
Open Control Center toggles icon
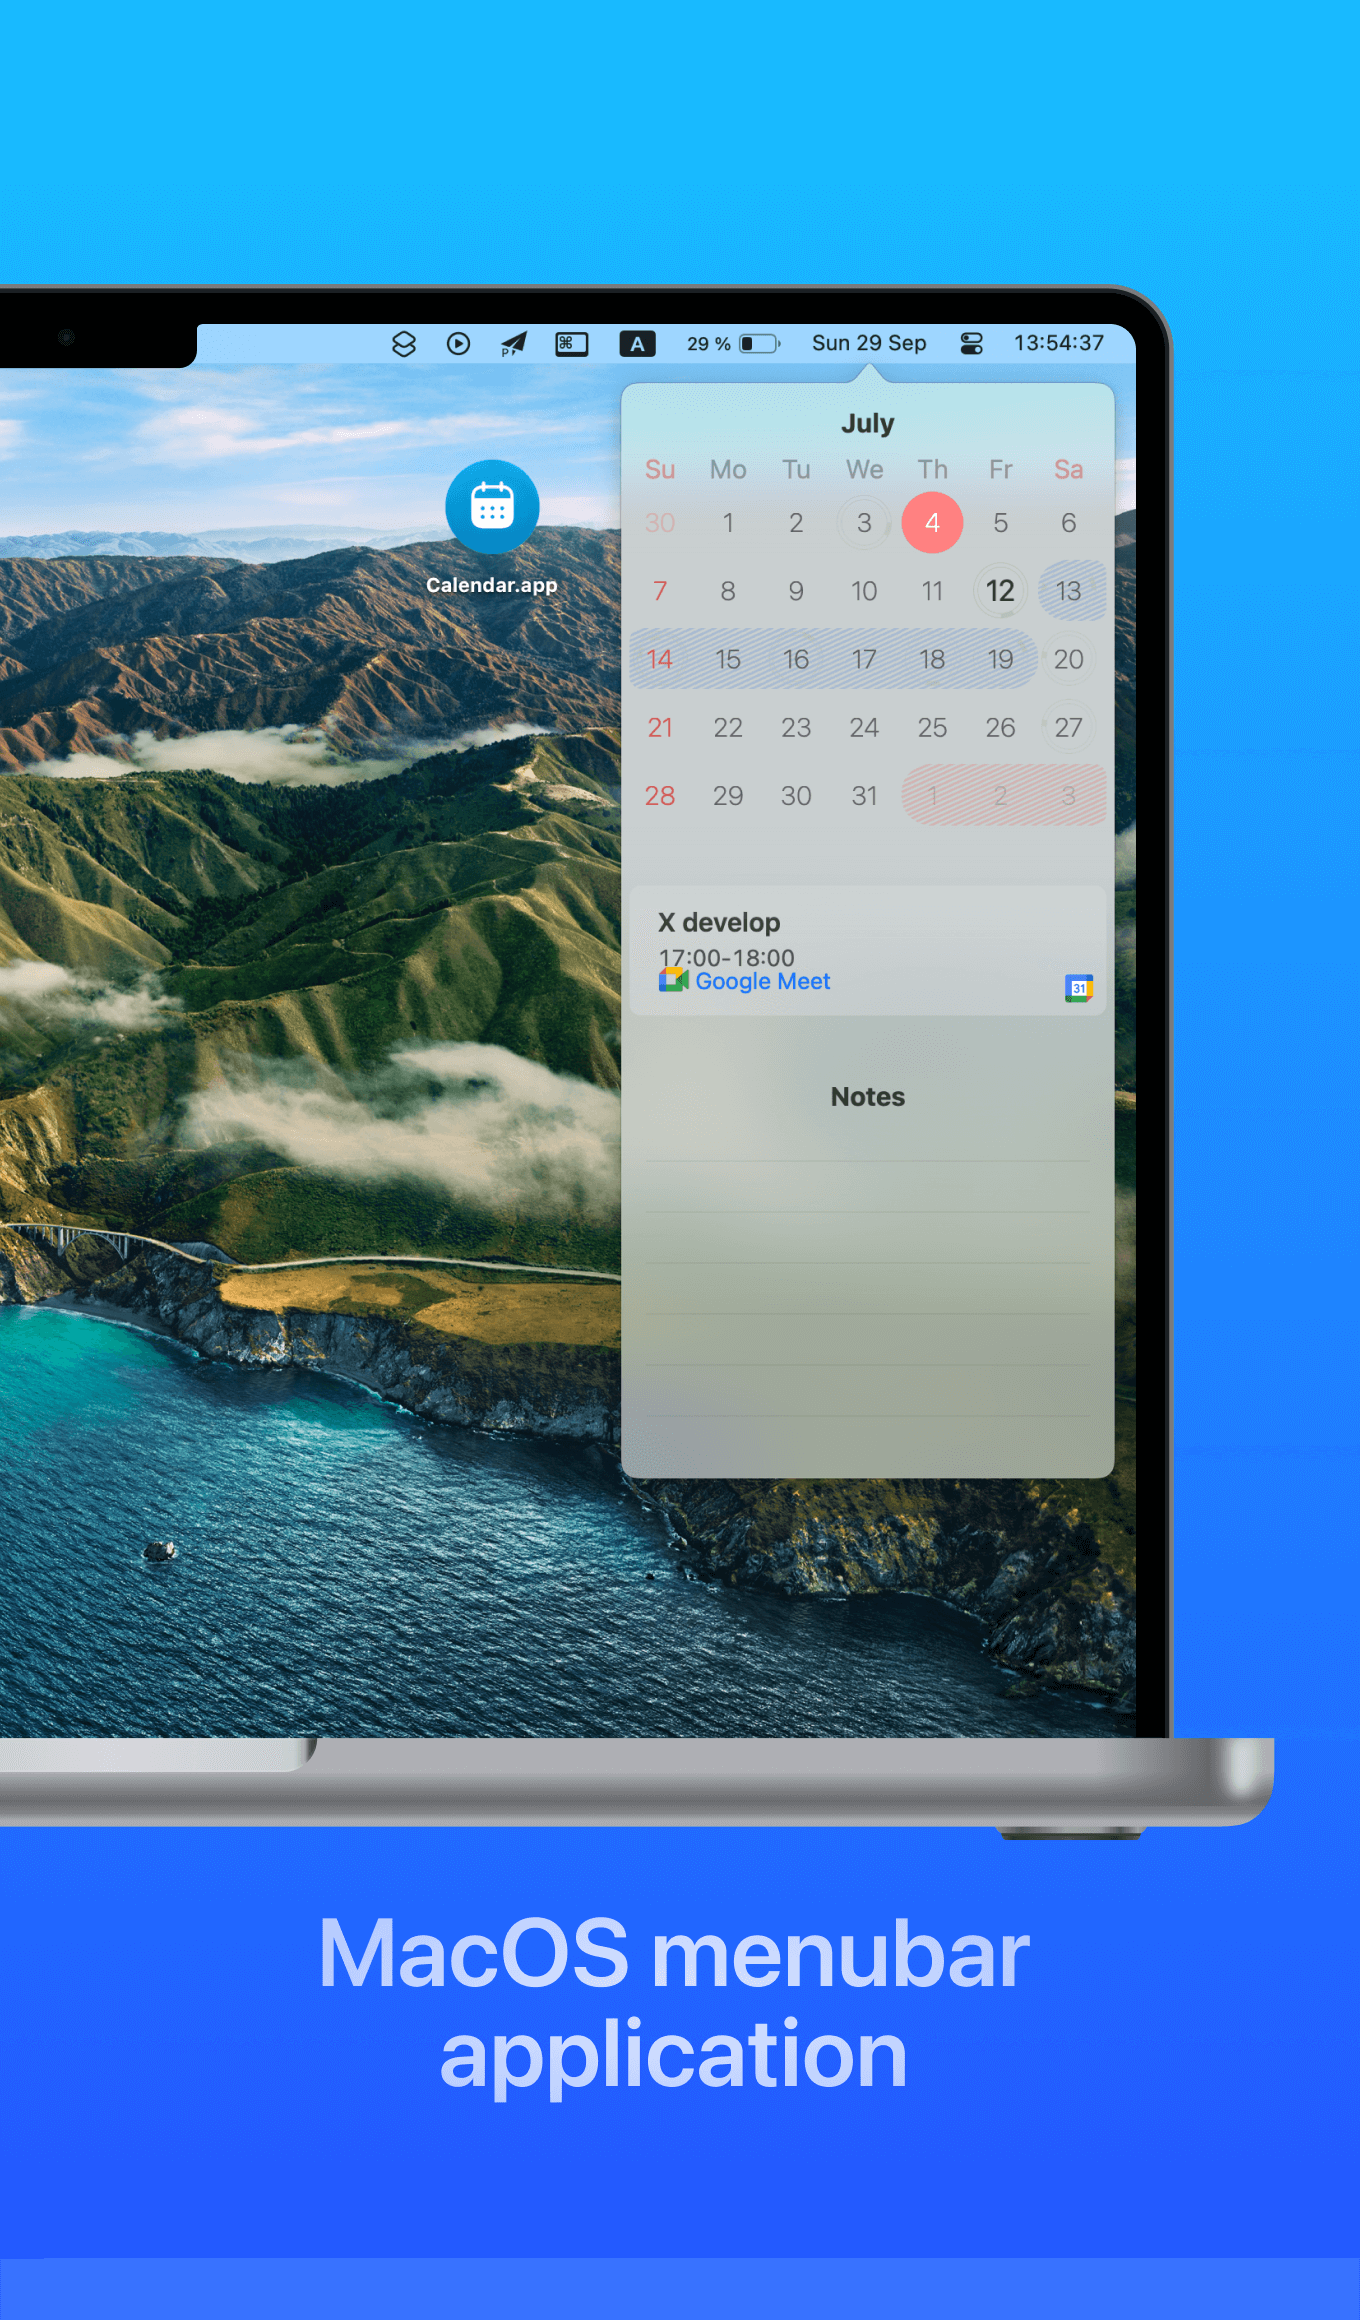(x=971, y=344)
